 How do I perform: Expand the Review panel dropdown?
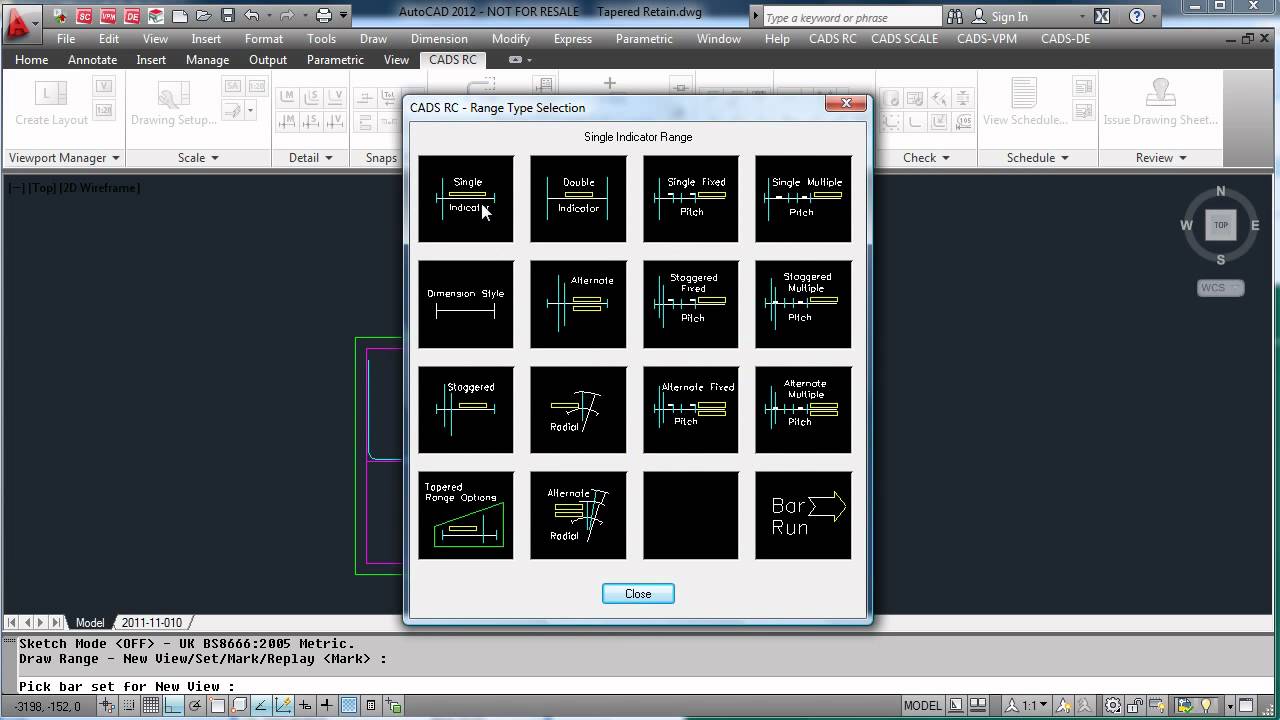click(x=1160, y=158)
